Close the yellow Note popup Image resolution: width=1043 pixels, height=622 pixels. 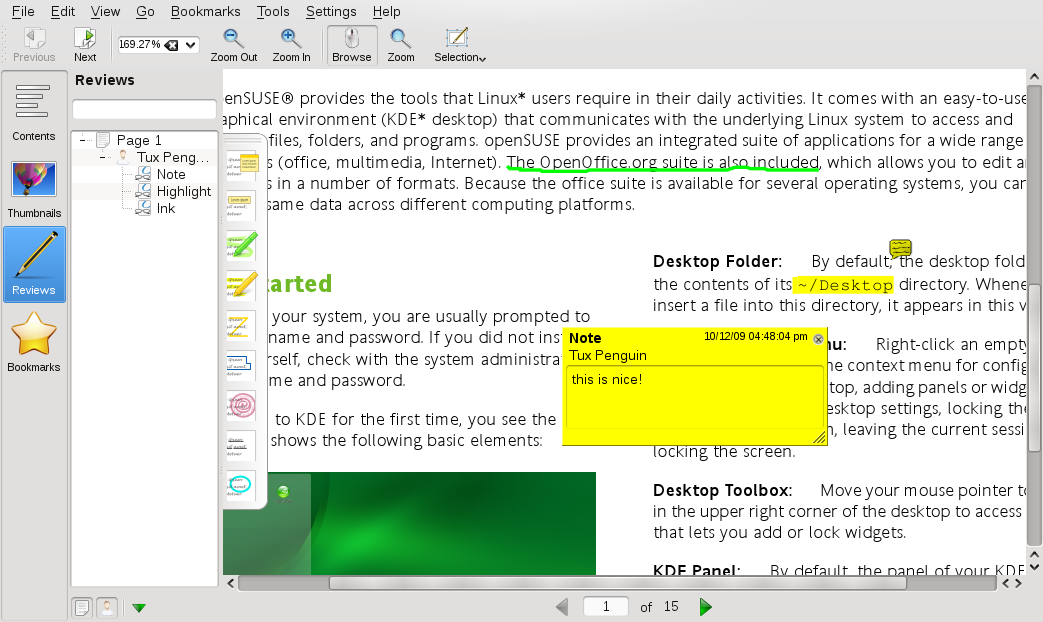tap(818, 339)
